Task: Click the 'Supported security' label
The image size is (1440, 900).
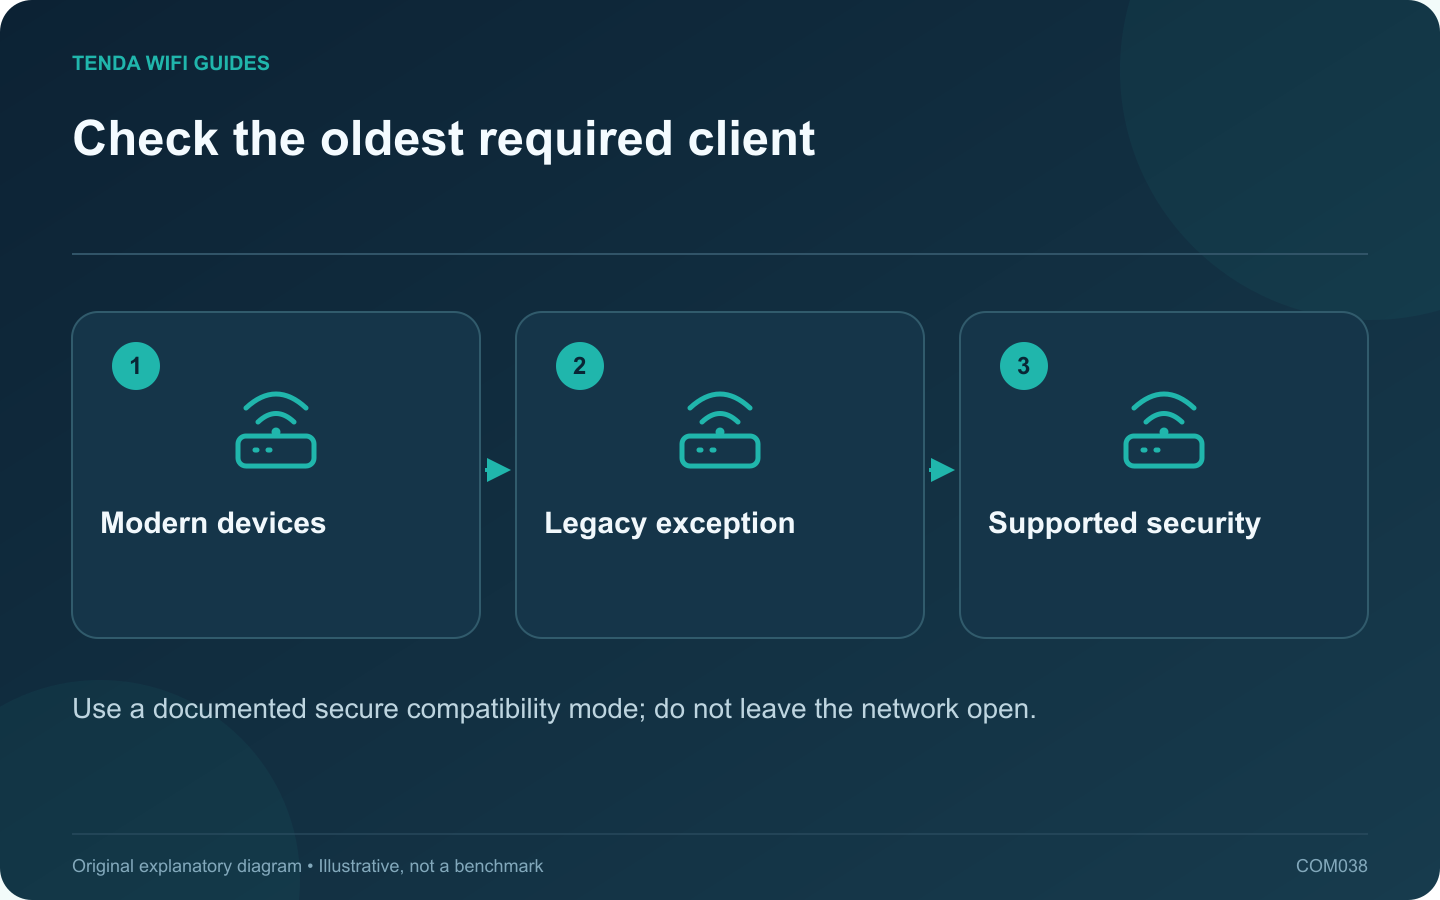Action: click(x=1124, y=524)
